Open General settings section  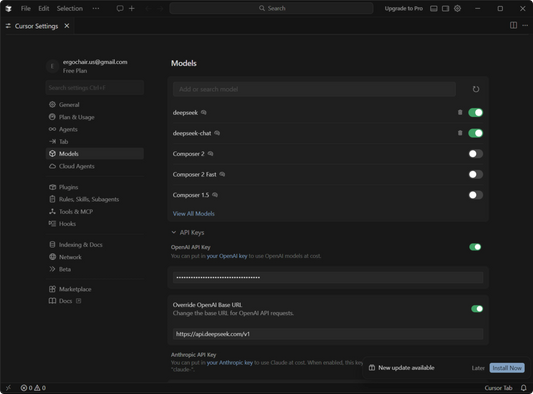94,105
